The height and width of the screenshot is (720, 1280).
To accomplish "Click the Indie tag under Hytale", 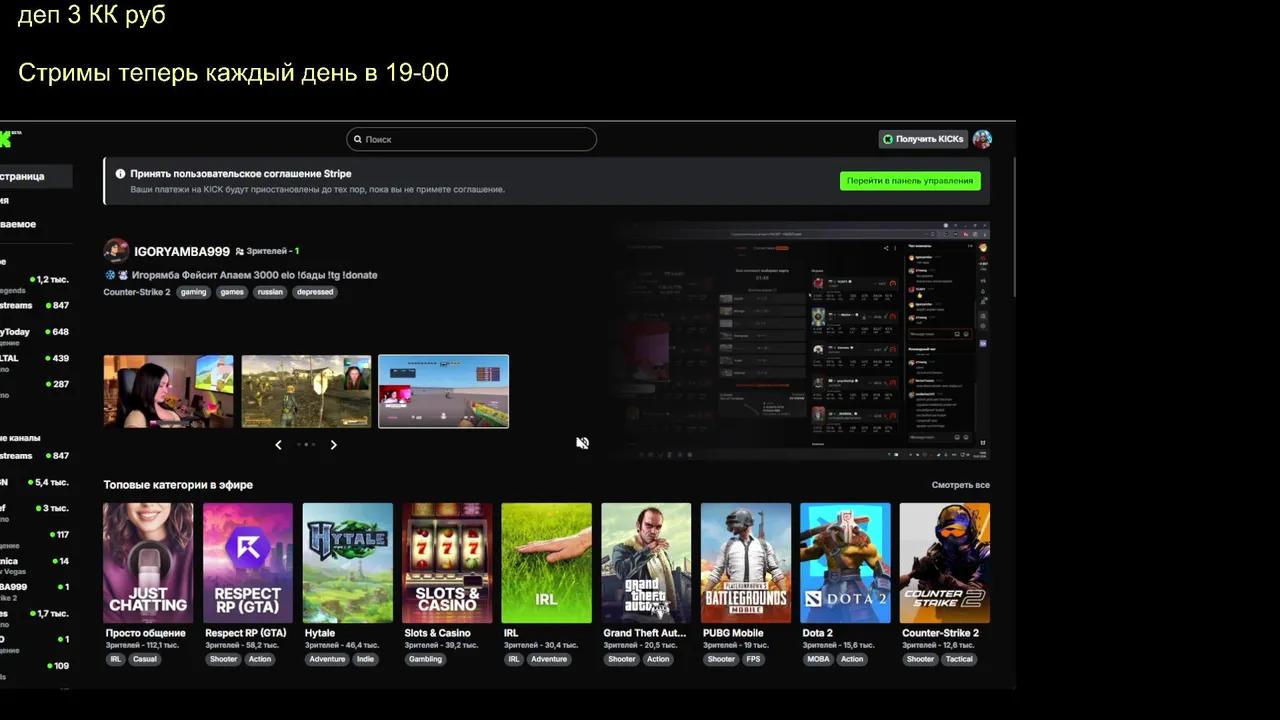I will [365, 659].
